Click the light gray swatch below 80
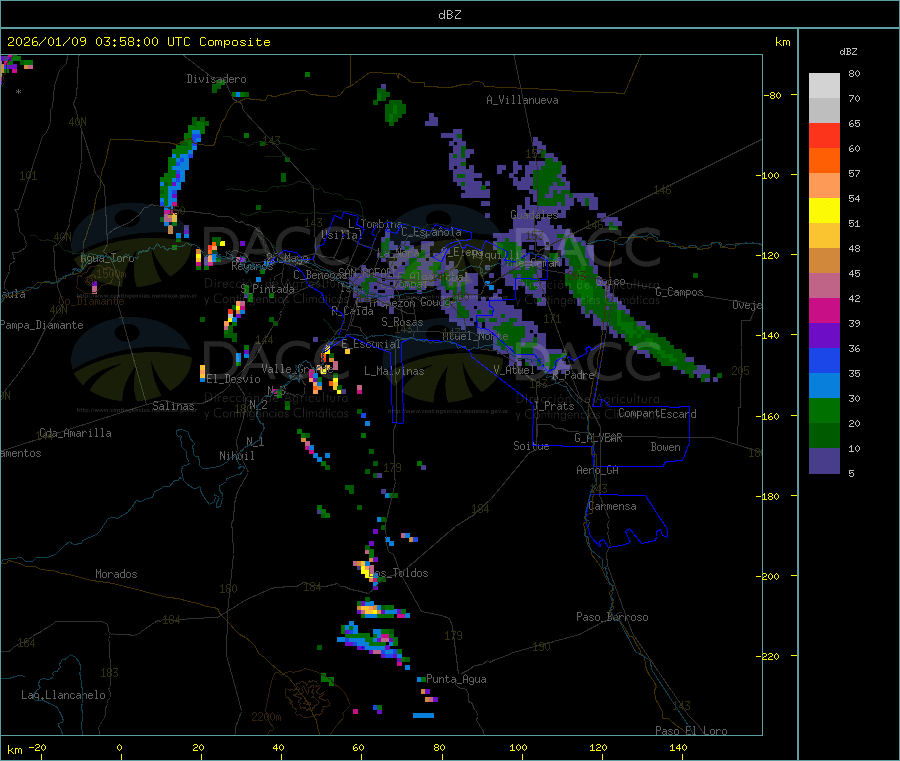Image resolution: width=900 pixels, height=761 pixels. point(824,85)
